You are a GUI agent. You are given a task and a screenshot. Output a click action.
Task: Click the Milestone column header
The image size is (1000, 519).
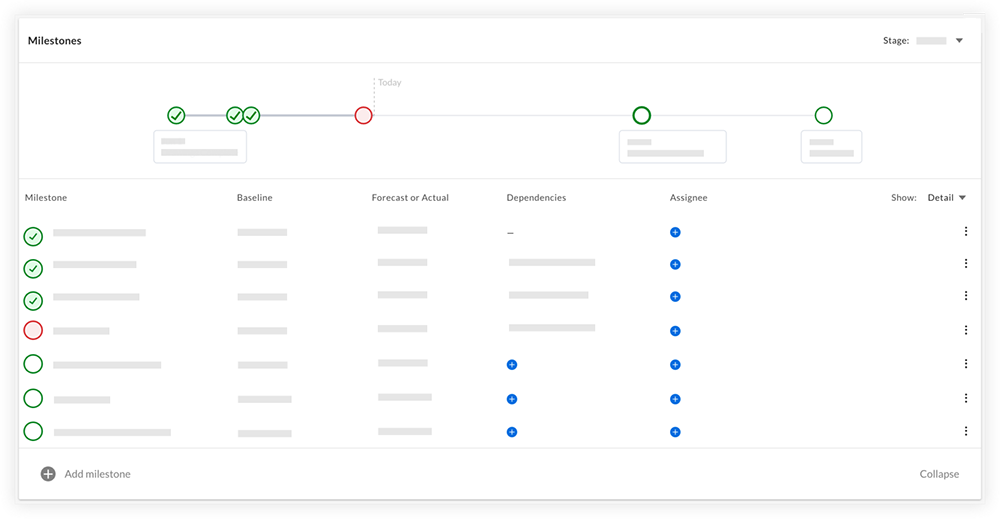click(46, 198)
